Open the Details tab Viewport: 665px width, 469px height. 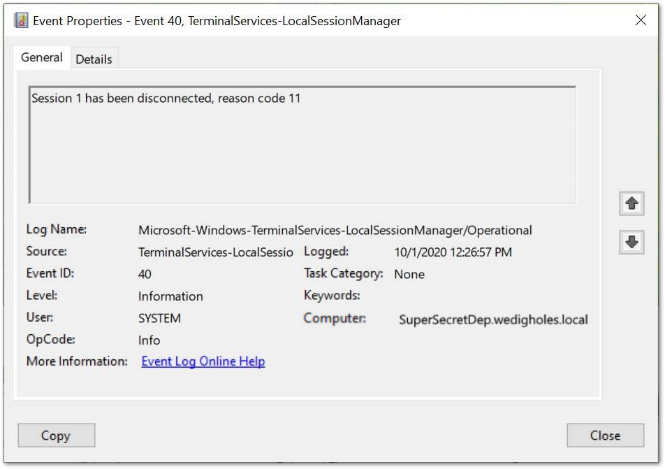(x=94, y=59)
